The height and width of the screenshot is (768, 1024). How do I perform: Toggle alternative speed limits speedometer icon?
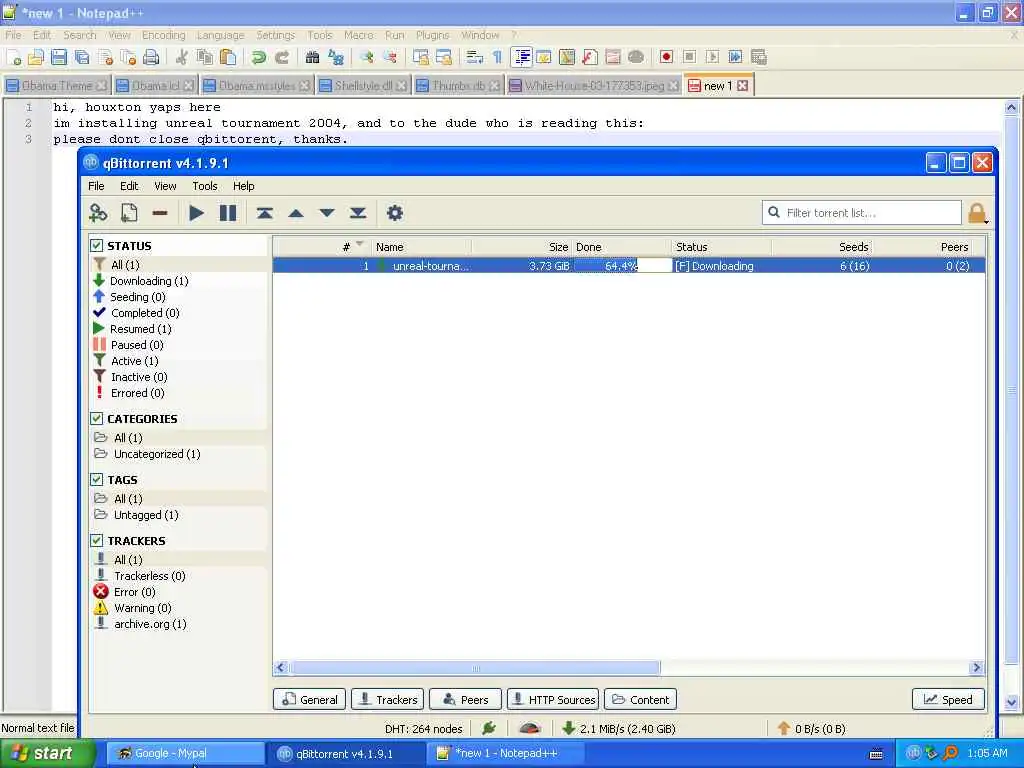pyautogui.click(x=530, y=728)
